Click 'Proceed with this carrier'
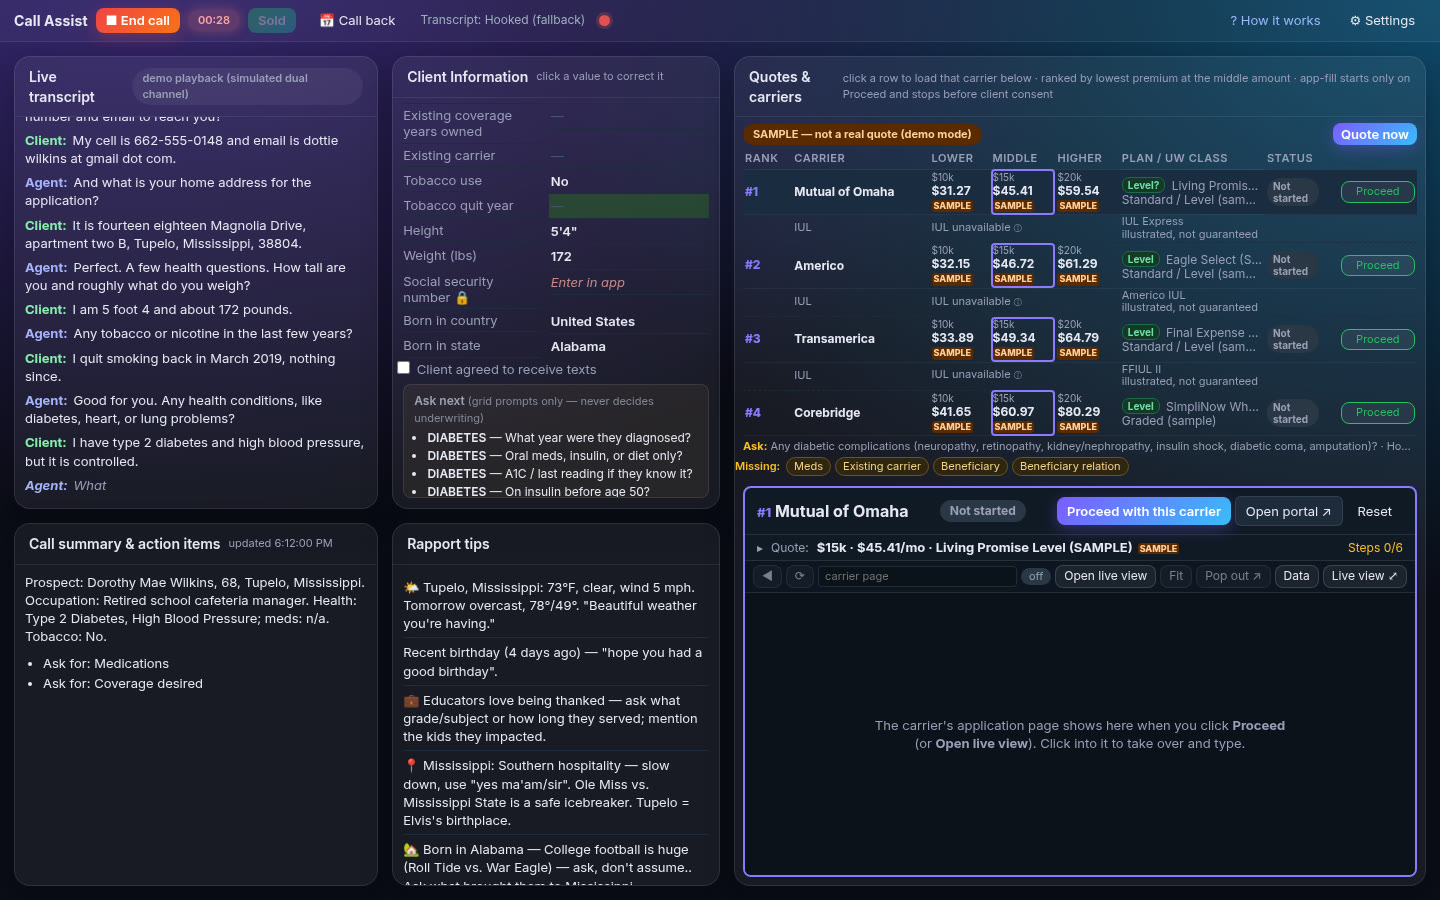Image resolution: width=1440 pixels, height=900 pixels. tap(1143, 511)
